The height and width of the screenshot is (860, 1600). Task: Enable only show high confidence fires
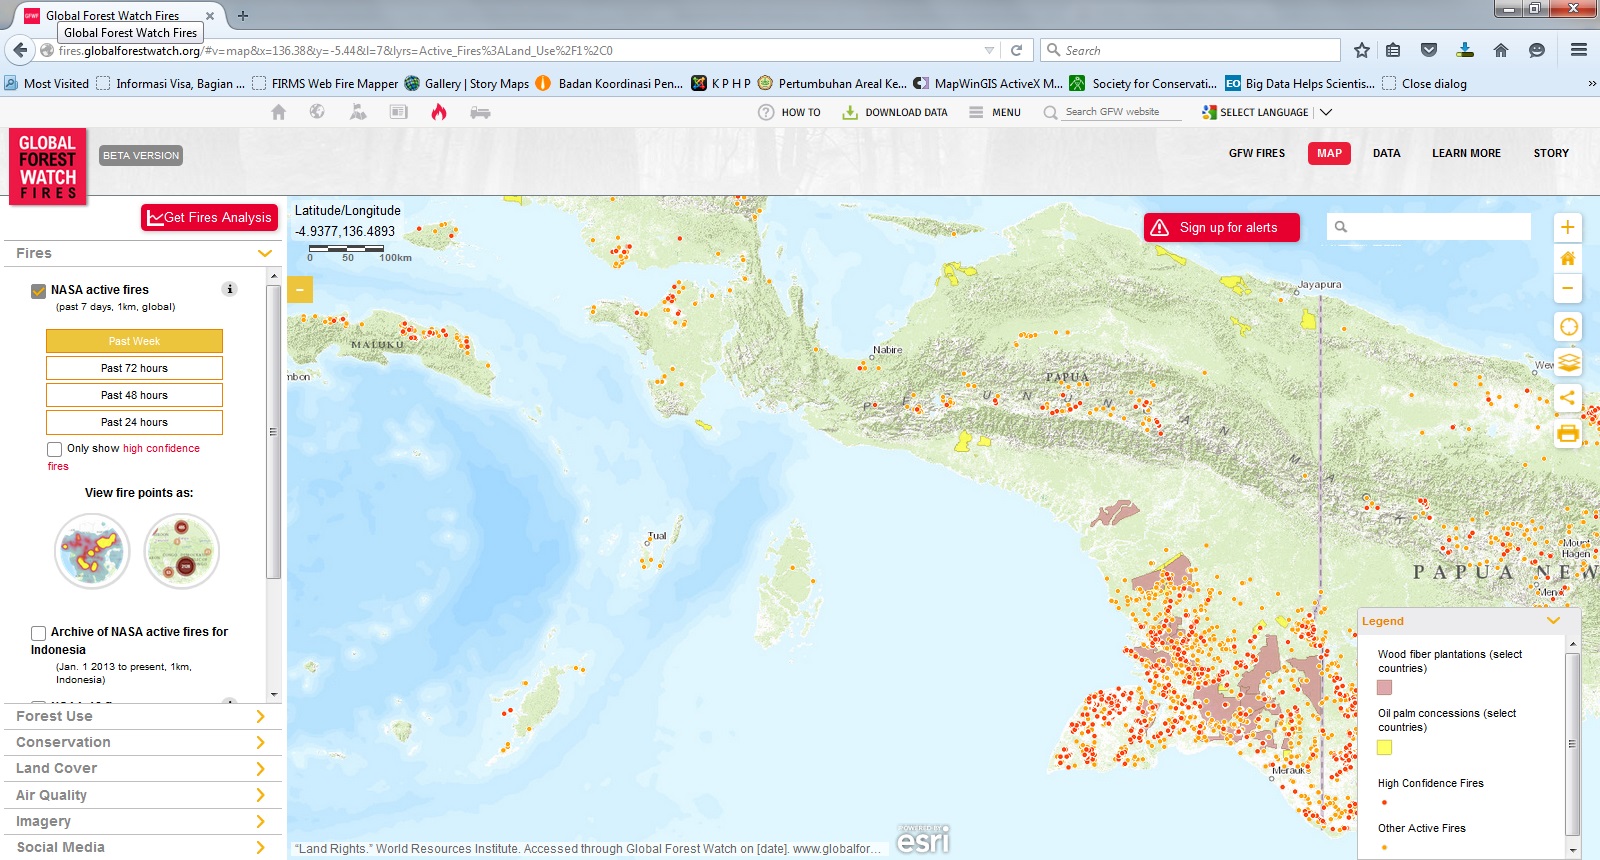click(x=55, y=449)
